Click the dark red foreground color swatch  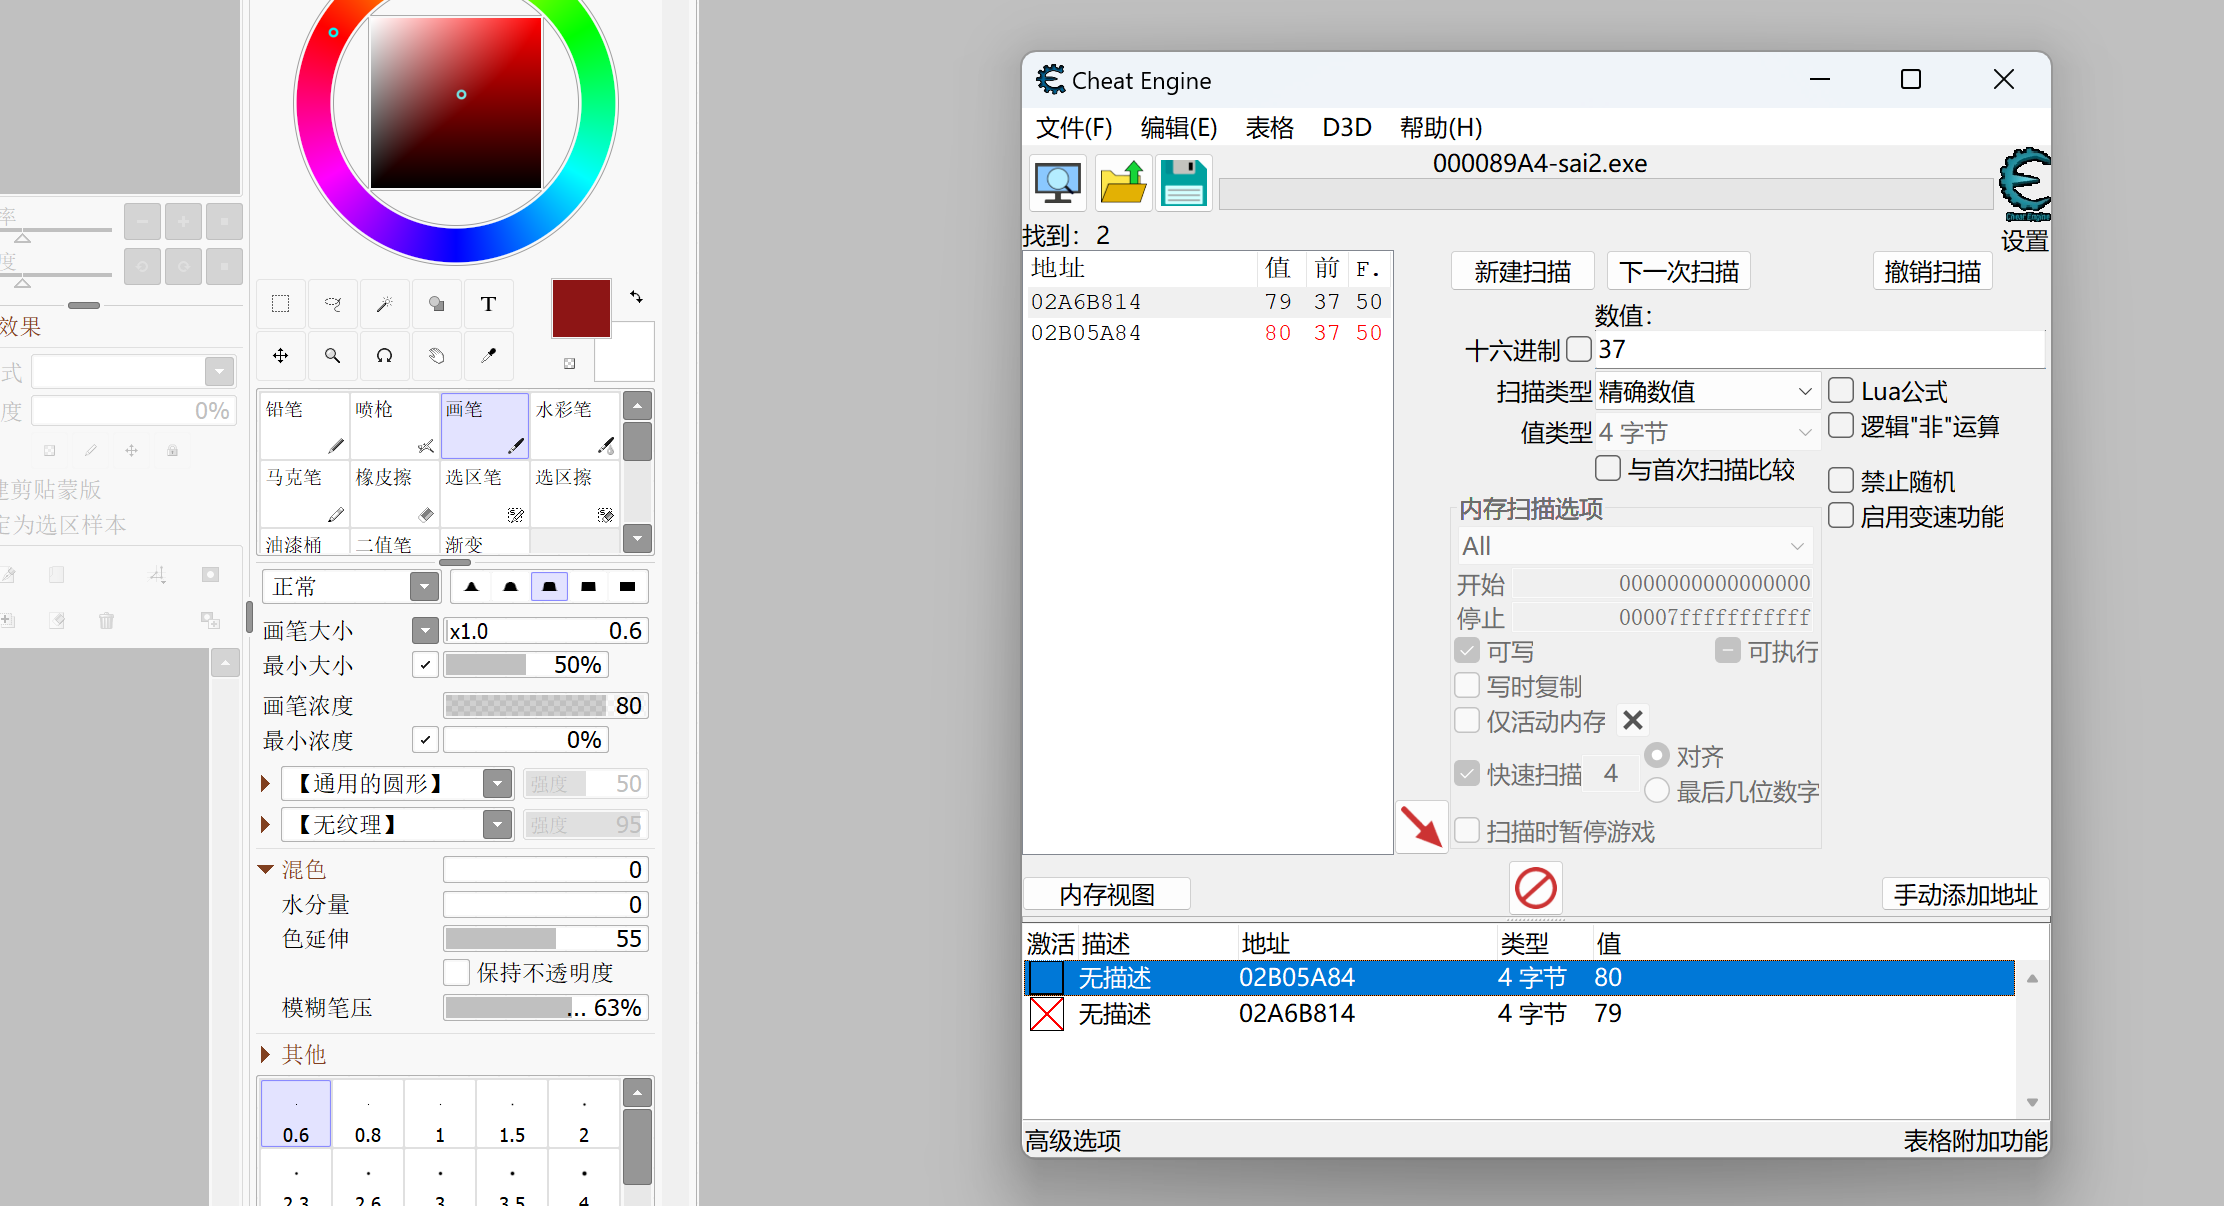(581, 308)
